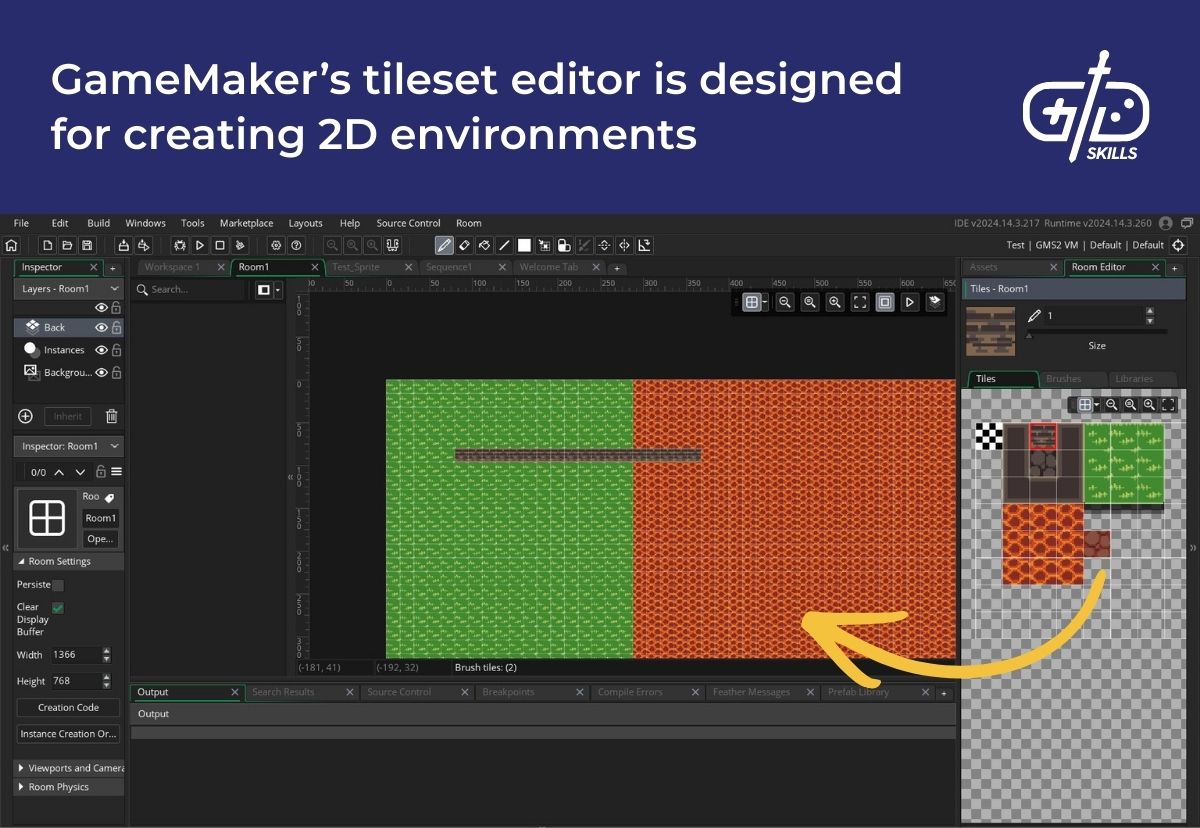Fit the room view to the window
This screenshot has width=1200, height=828.
858,302
